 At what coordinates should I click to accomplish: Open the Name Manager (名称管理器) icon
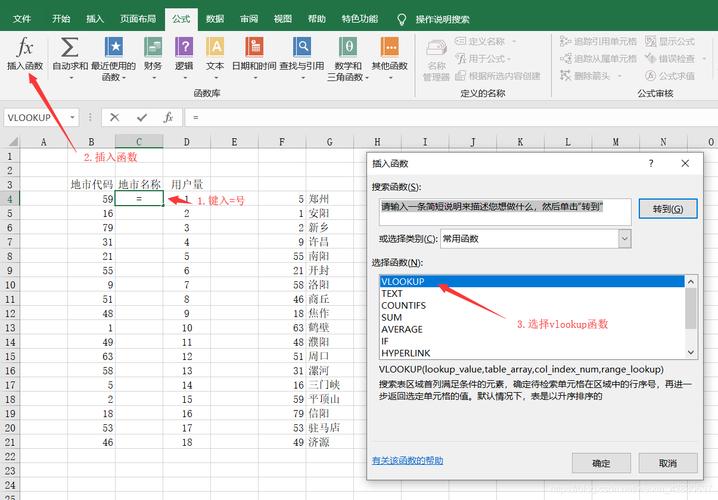(x=436, y=49)
